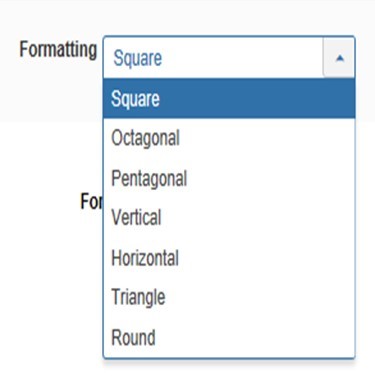This screenshot has height=383, width=375.
Task: Choose Octagonal from the Formatting list
Action: point(229,138)
